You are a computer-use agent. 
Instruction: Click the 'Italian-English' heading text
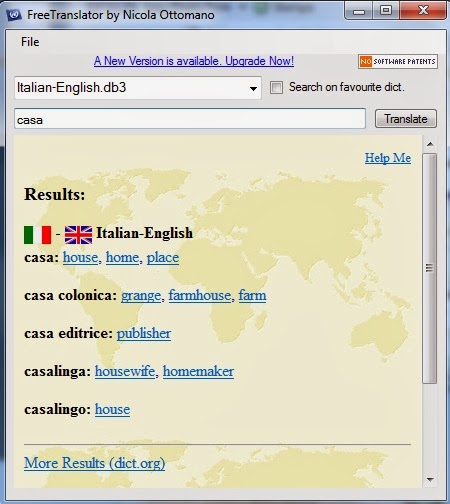click(144, 233)
